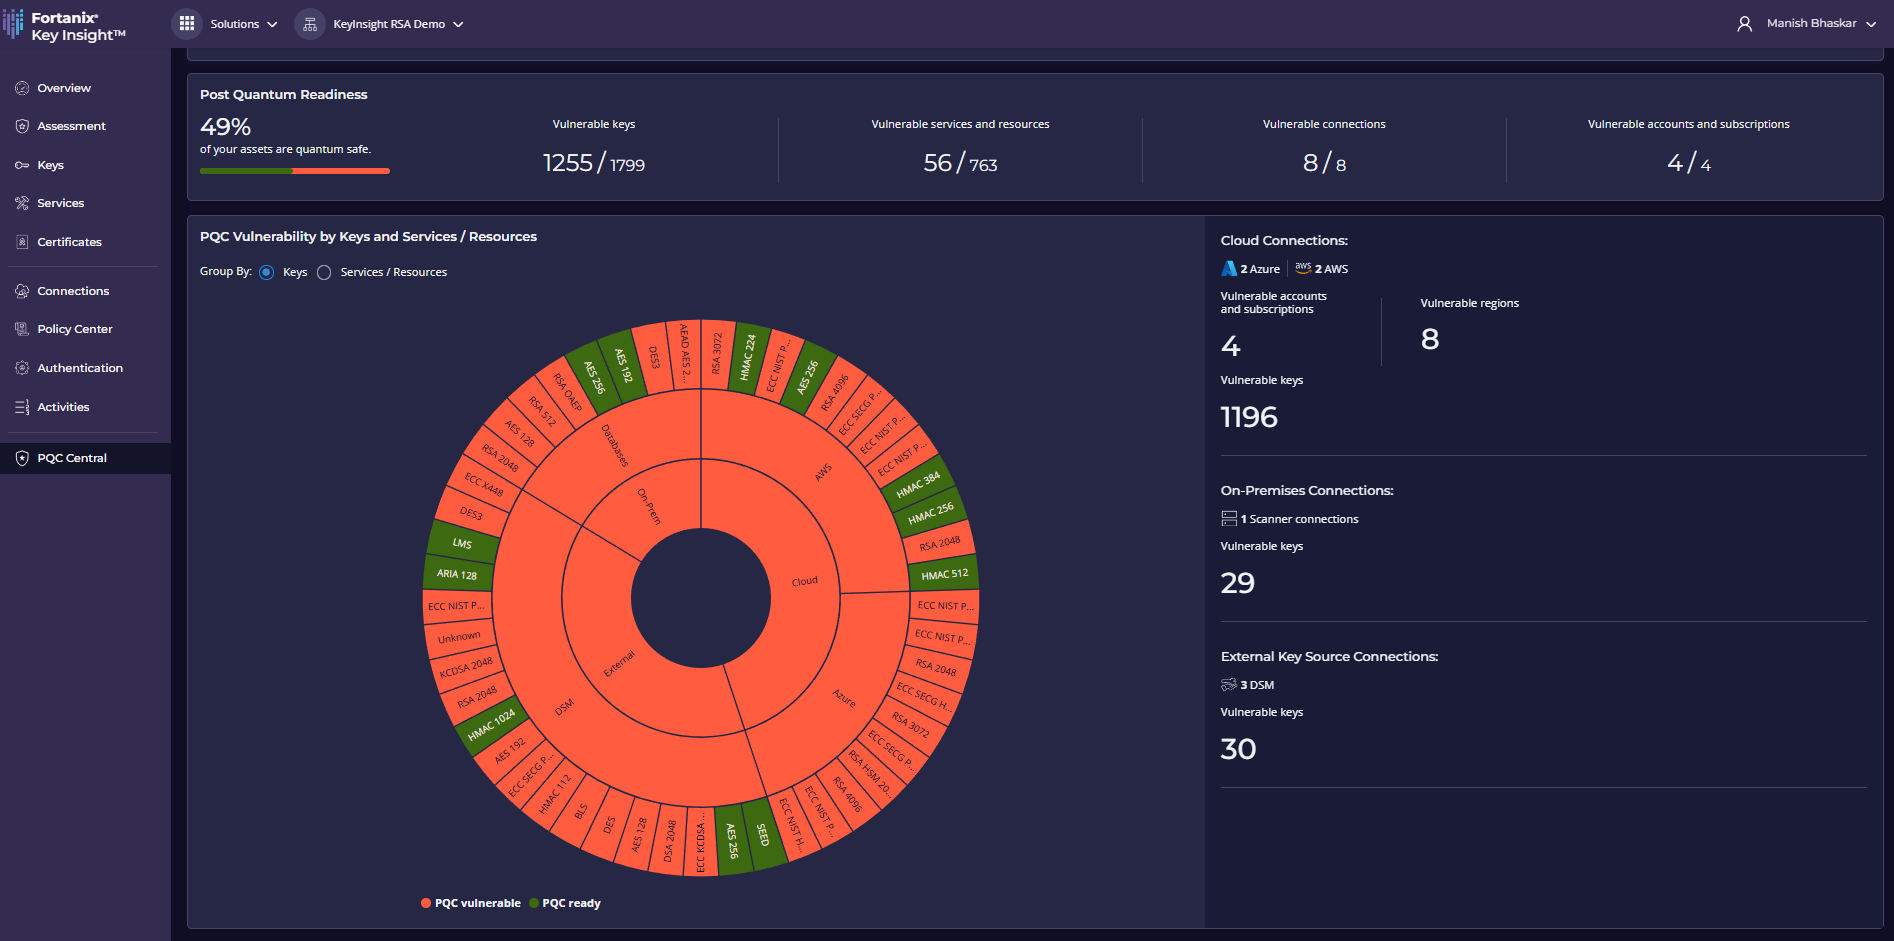
Task: Click the Activities list icon
Action: pyautogui.click(x=22, y=407)
